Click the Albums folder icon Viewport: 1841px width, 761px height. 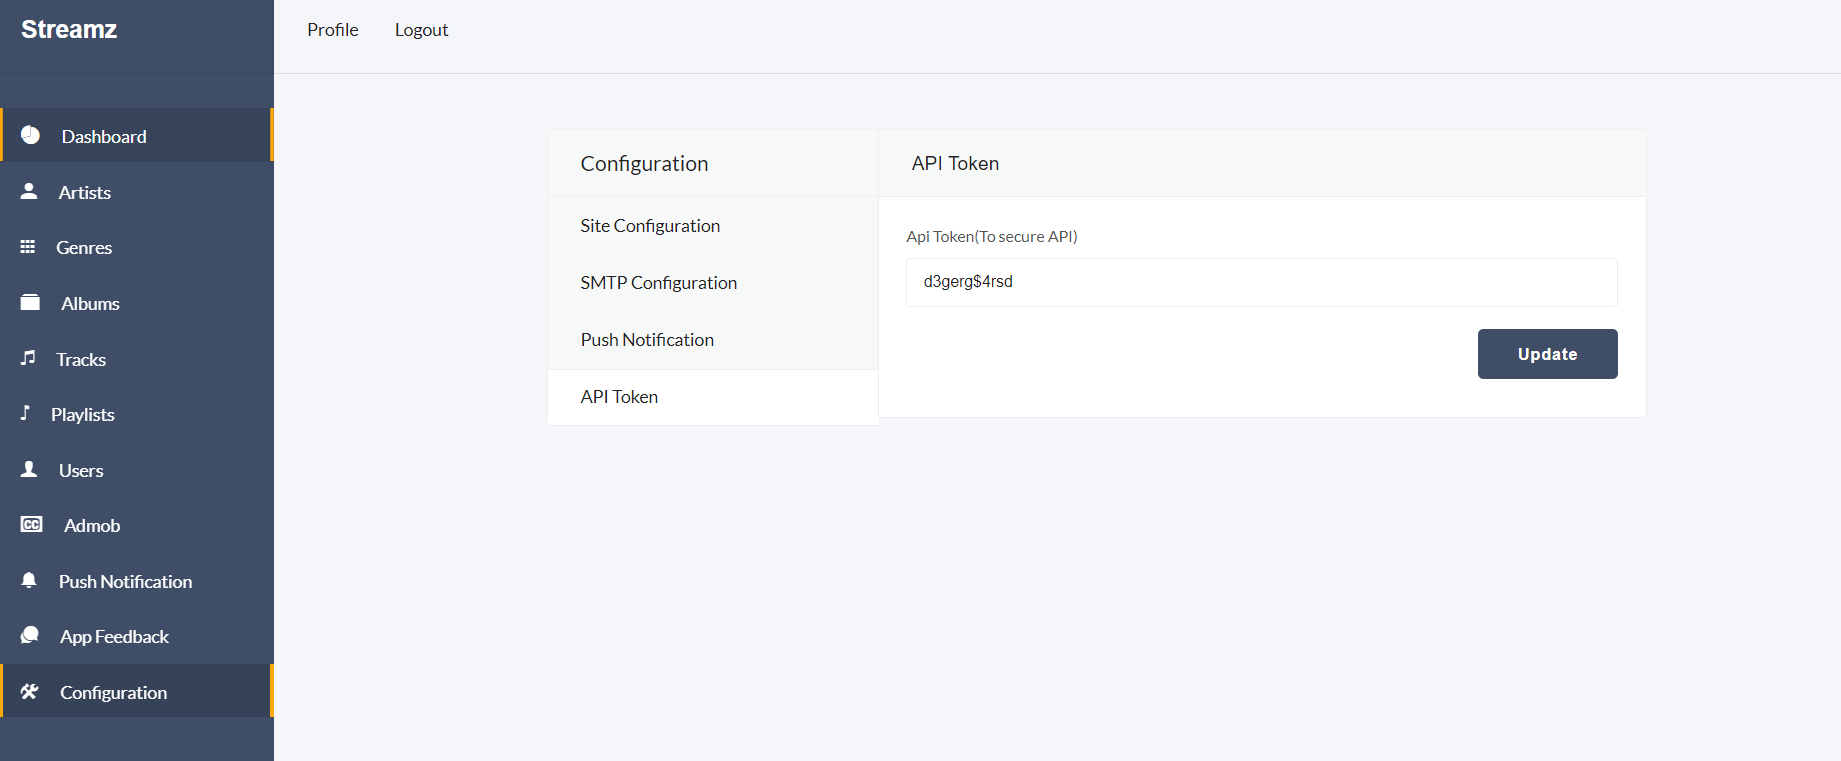pyautogui.click(x=30, y=302)
